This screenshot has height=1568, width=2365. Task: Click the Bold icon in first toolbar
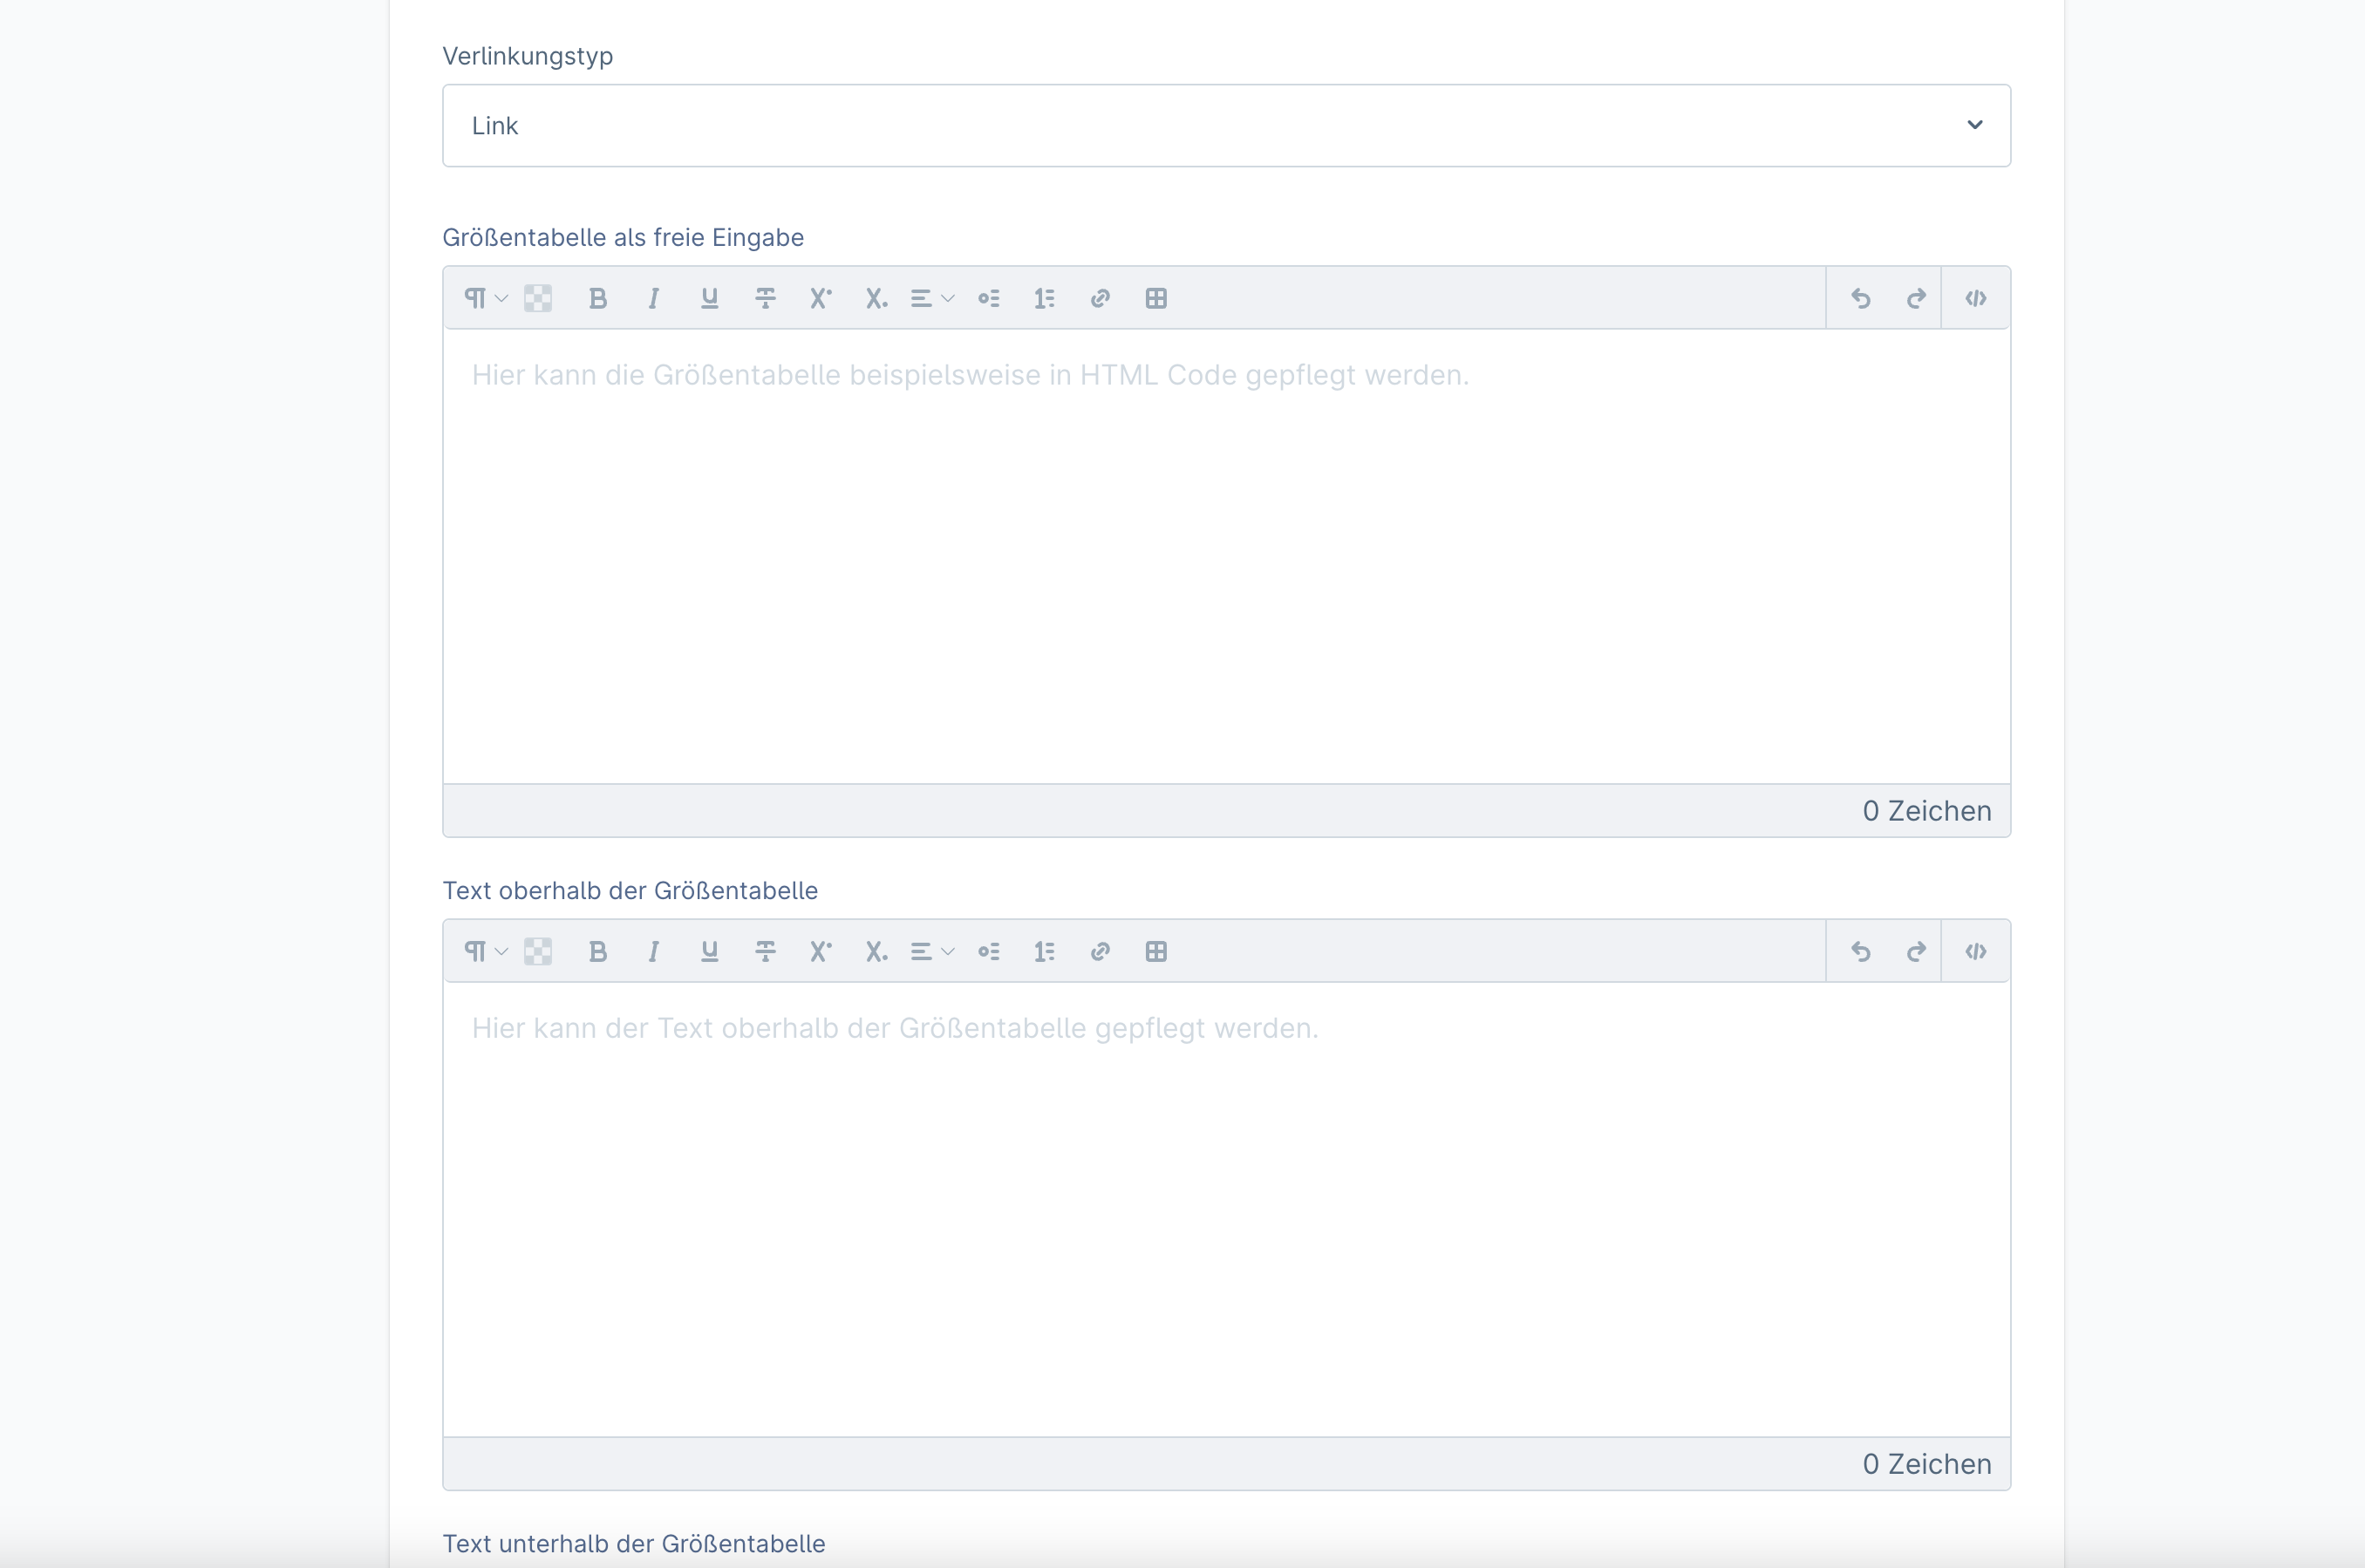[x=598, y=297]
